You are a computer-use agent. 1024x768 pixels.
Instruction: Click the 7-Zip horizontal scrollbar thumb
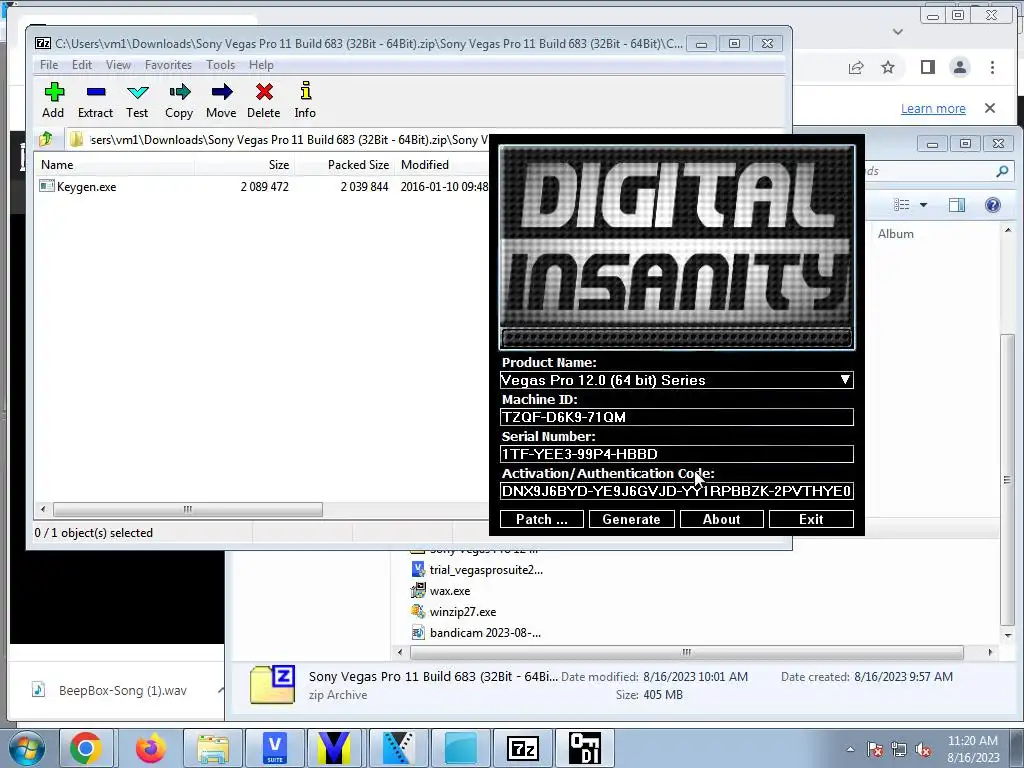coord(187,509)
